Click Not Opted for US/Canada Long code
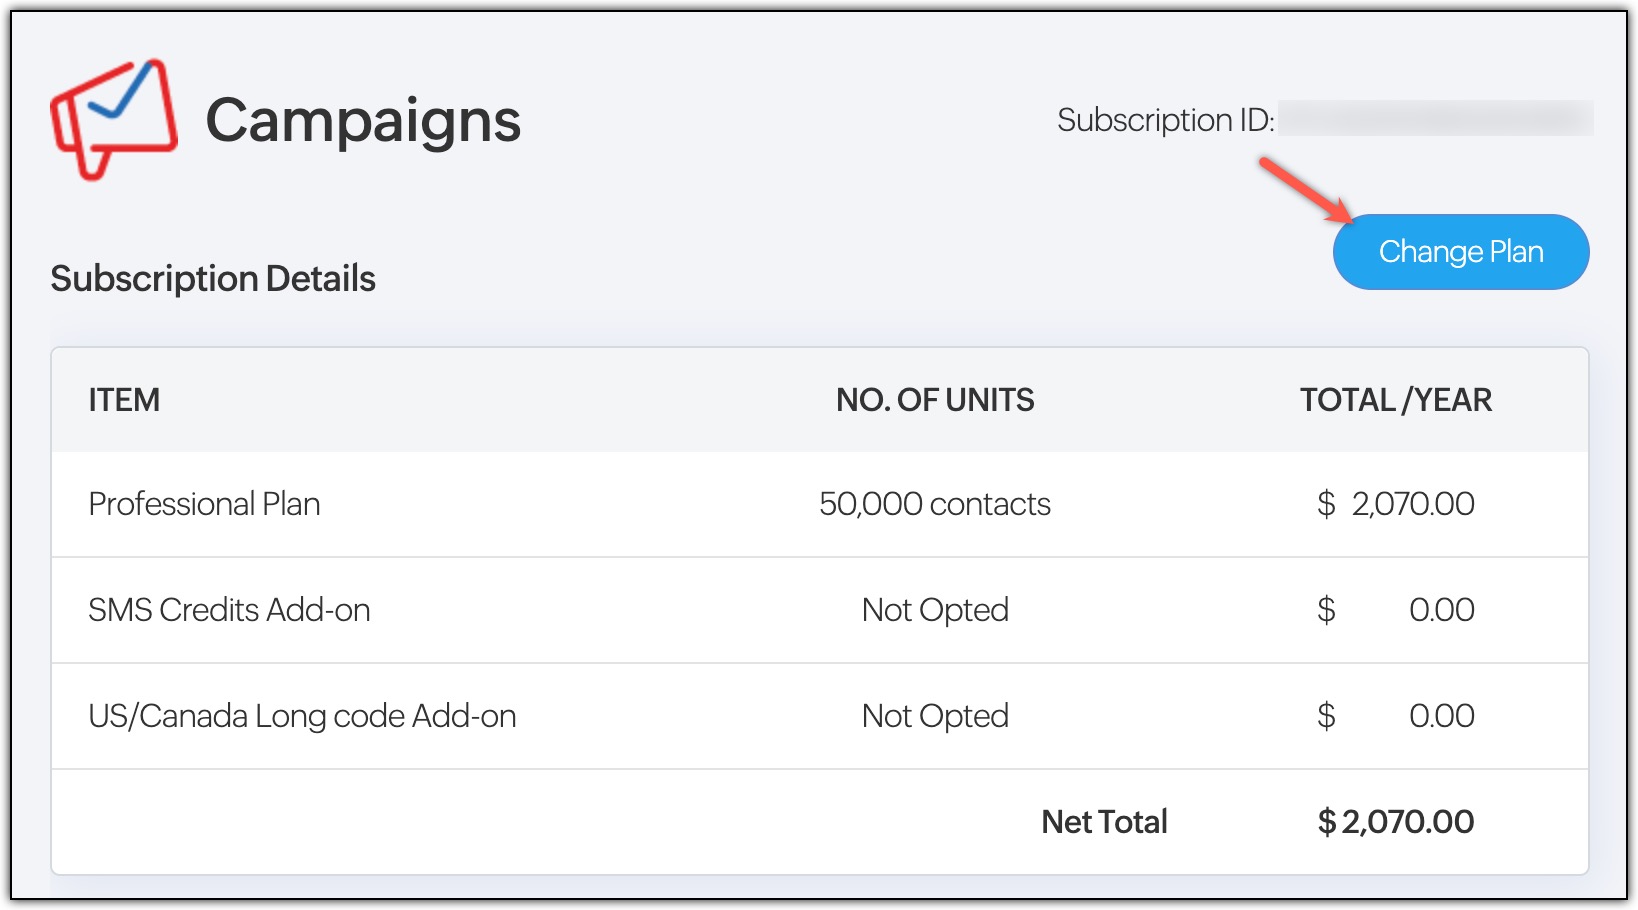 pos(935,716)
